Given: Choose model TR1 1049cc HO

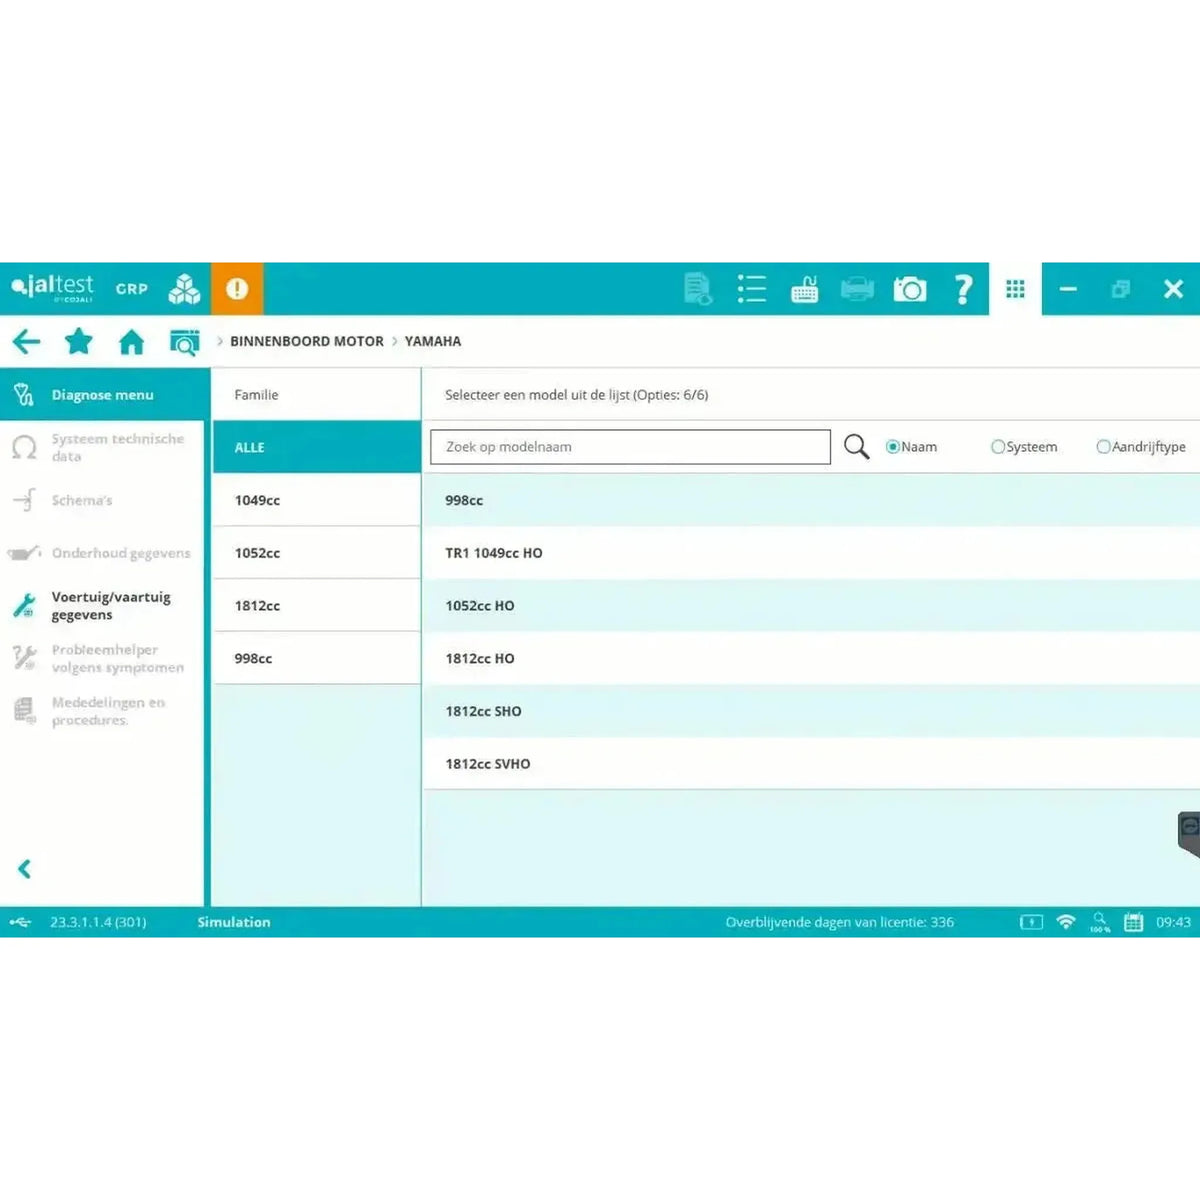Looking at the screenshot, I should [811, 553].
